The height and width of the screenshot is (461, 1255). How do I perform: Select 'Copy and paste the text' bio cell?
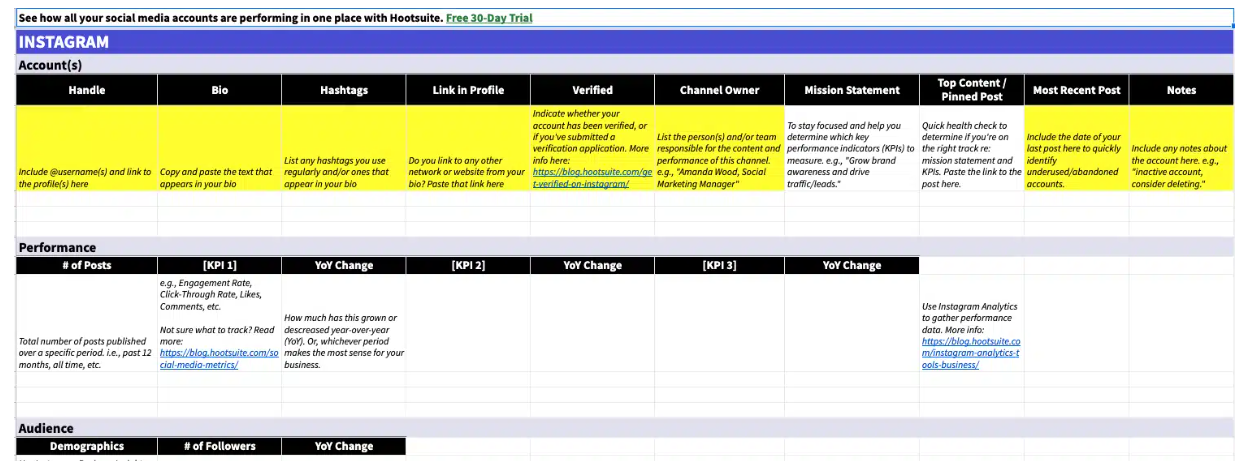[220, 149]
